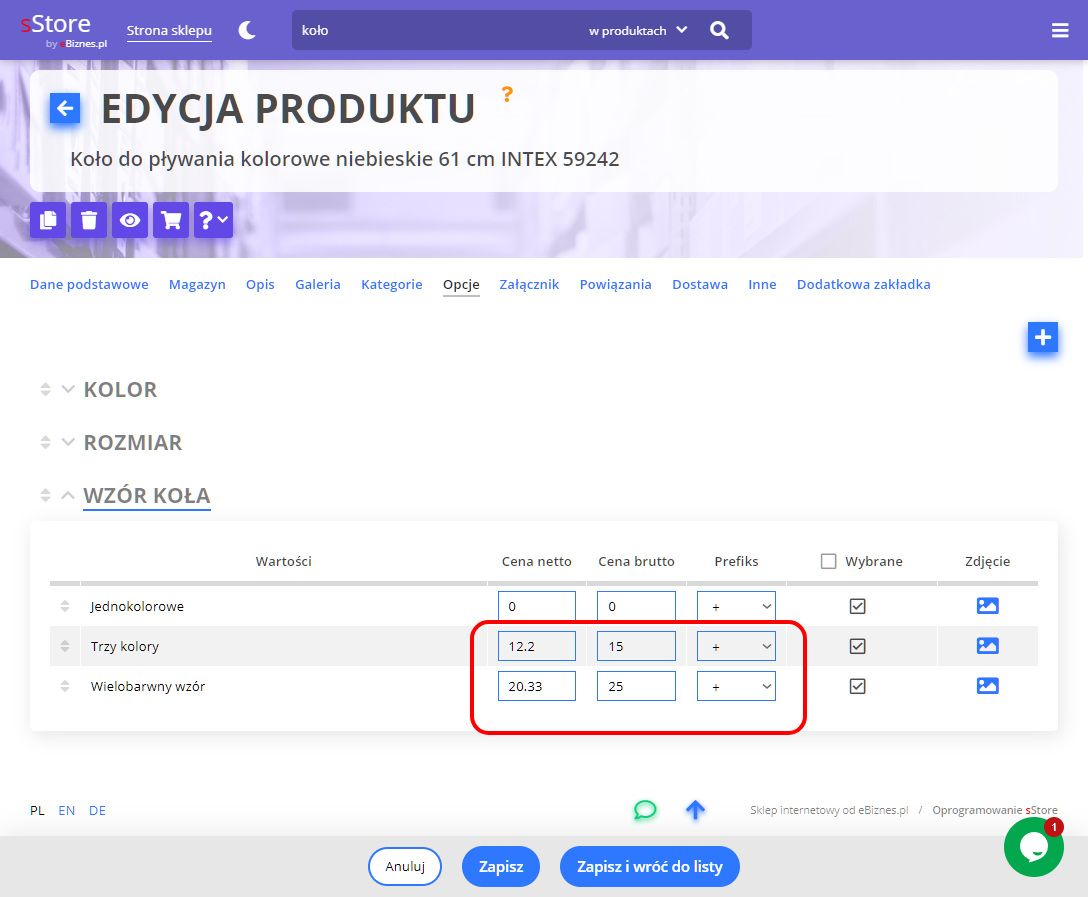The height and width of the screenshot is (897, 1088).
Task: Switch to Opis tab
Action: (x=260, y=284)
